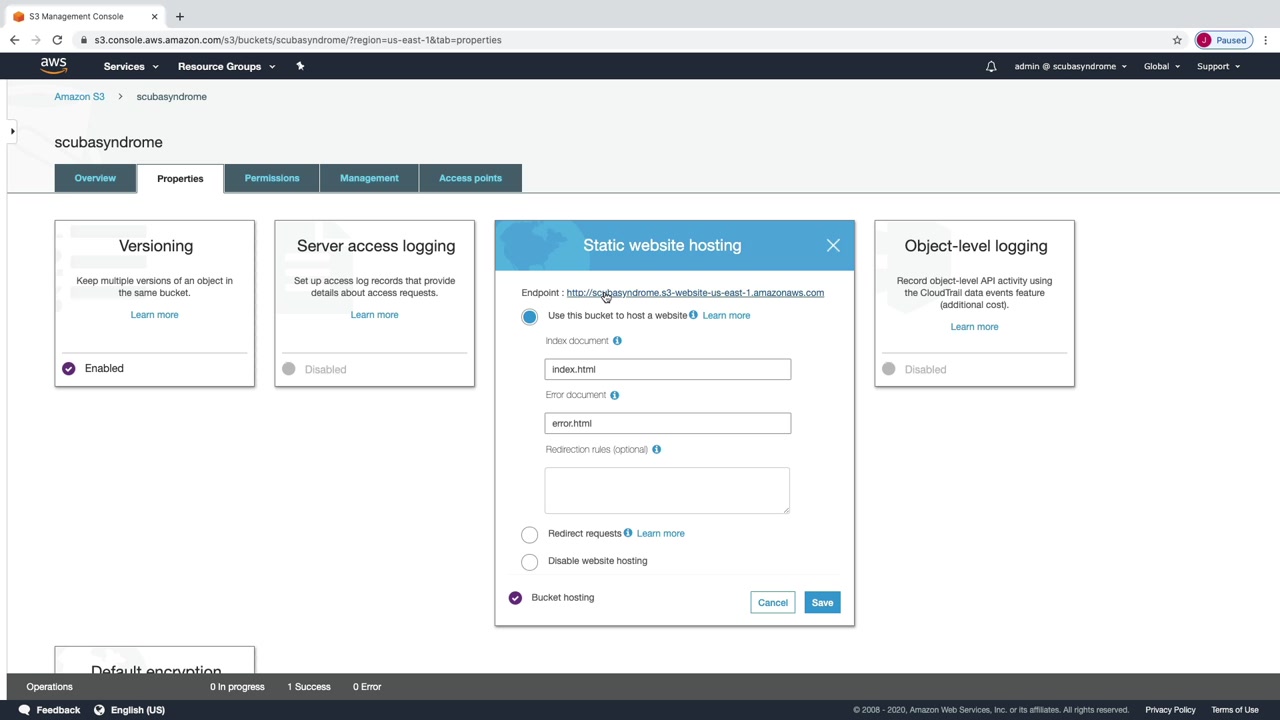Click Operations in the status bar
The image size is (1280, 720).
49,687
